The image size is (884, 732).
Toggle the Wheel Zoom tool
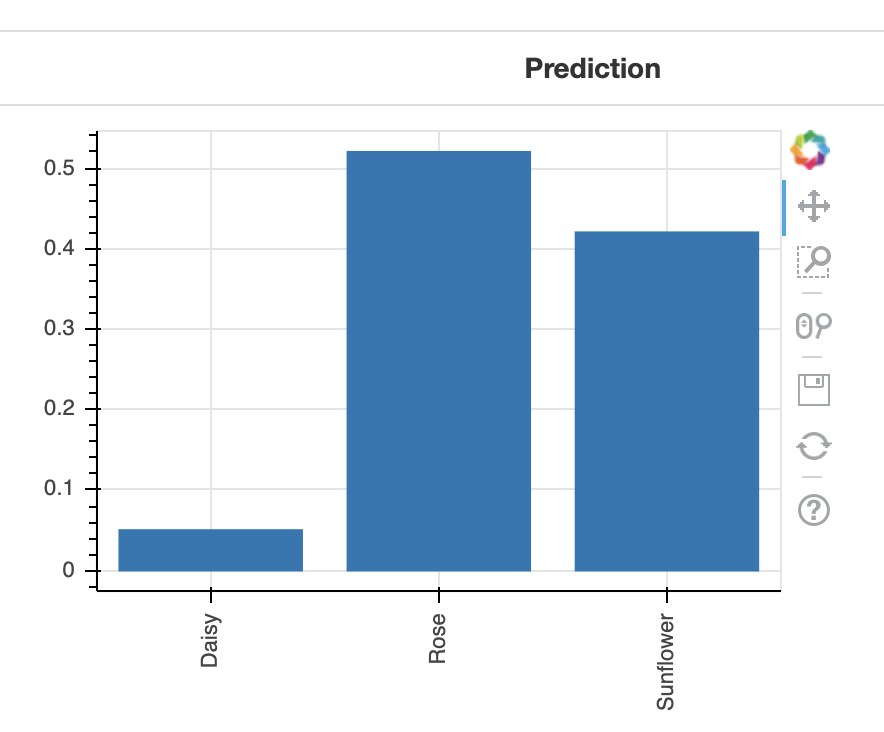[x=814, y=325]
